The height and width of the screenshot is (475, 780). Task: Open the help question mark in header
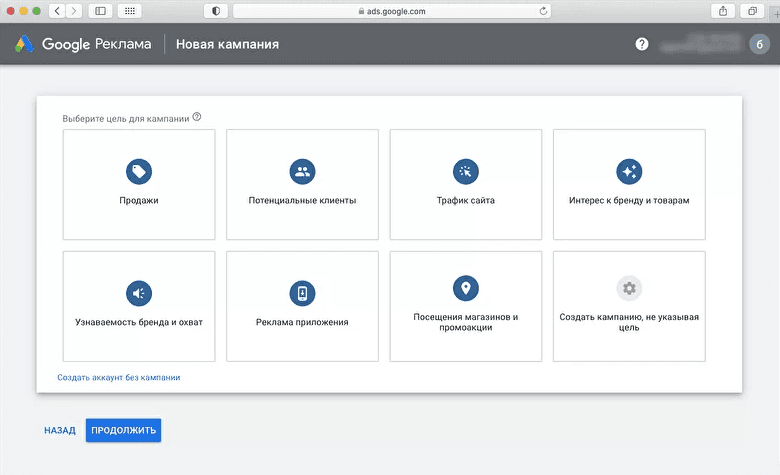(642, 44)
